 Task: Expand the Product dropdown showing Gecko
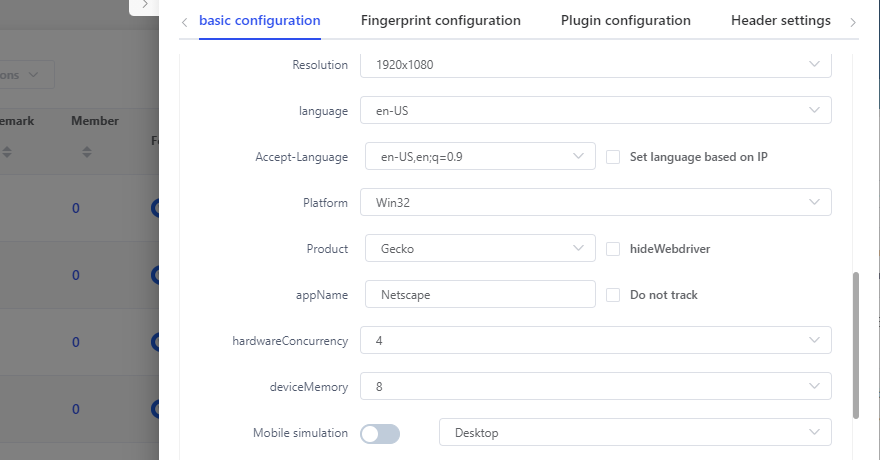[478, 249]
